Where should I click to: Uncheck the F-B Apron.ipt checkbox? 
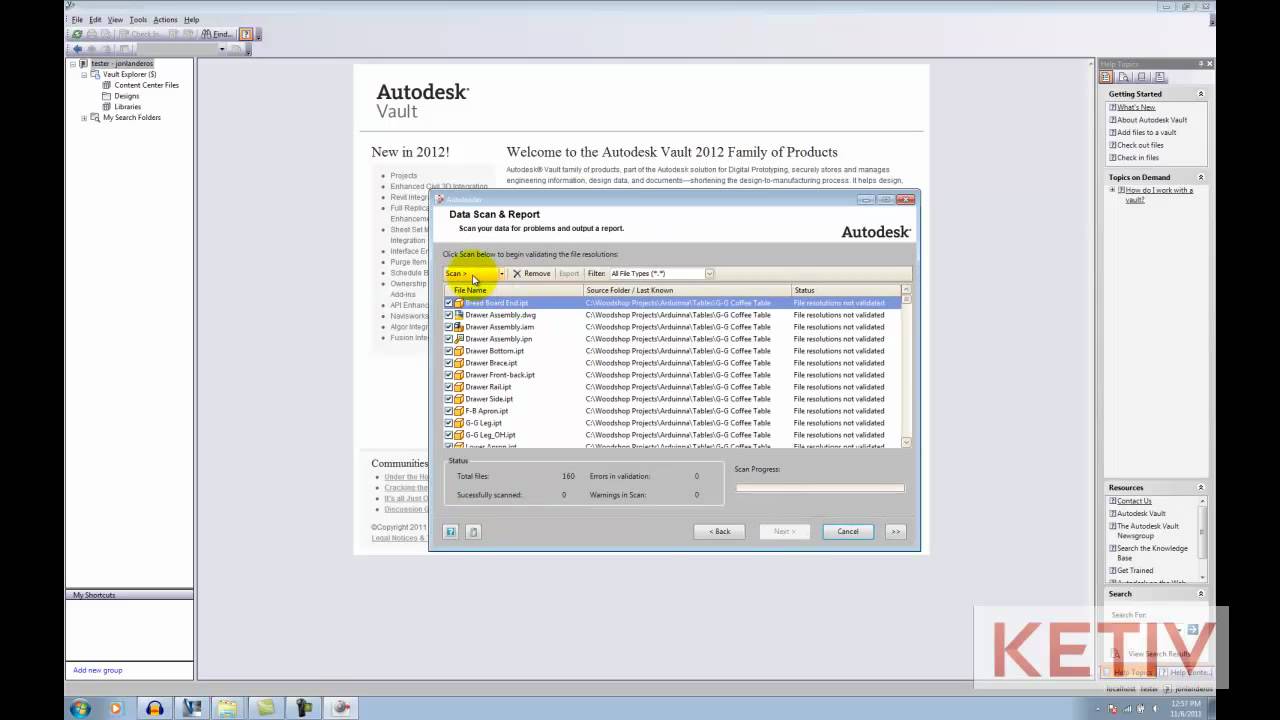(449, 411)
